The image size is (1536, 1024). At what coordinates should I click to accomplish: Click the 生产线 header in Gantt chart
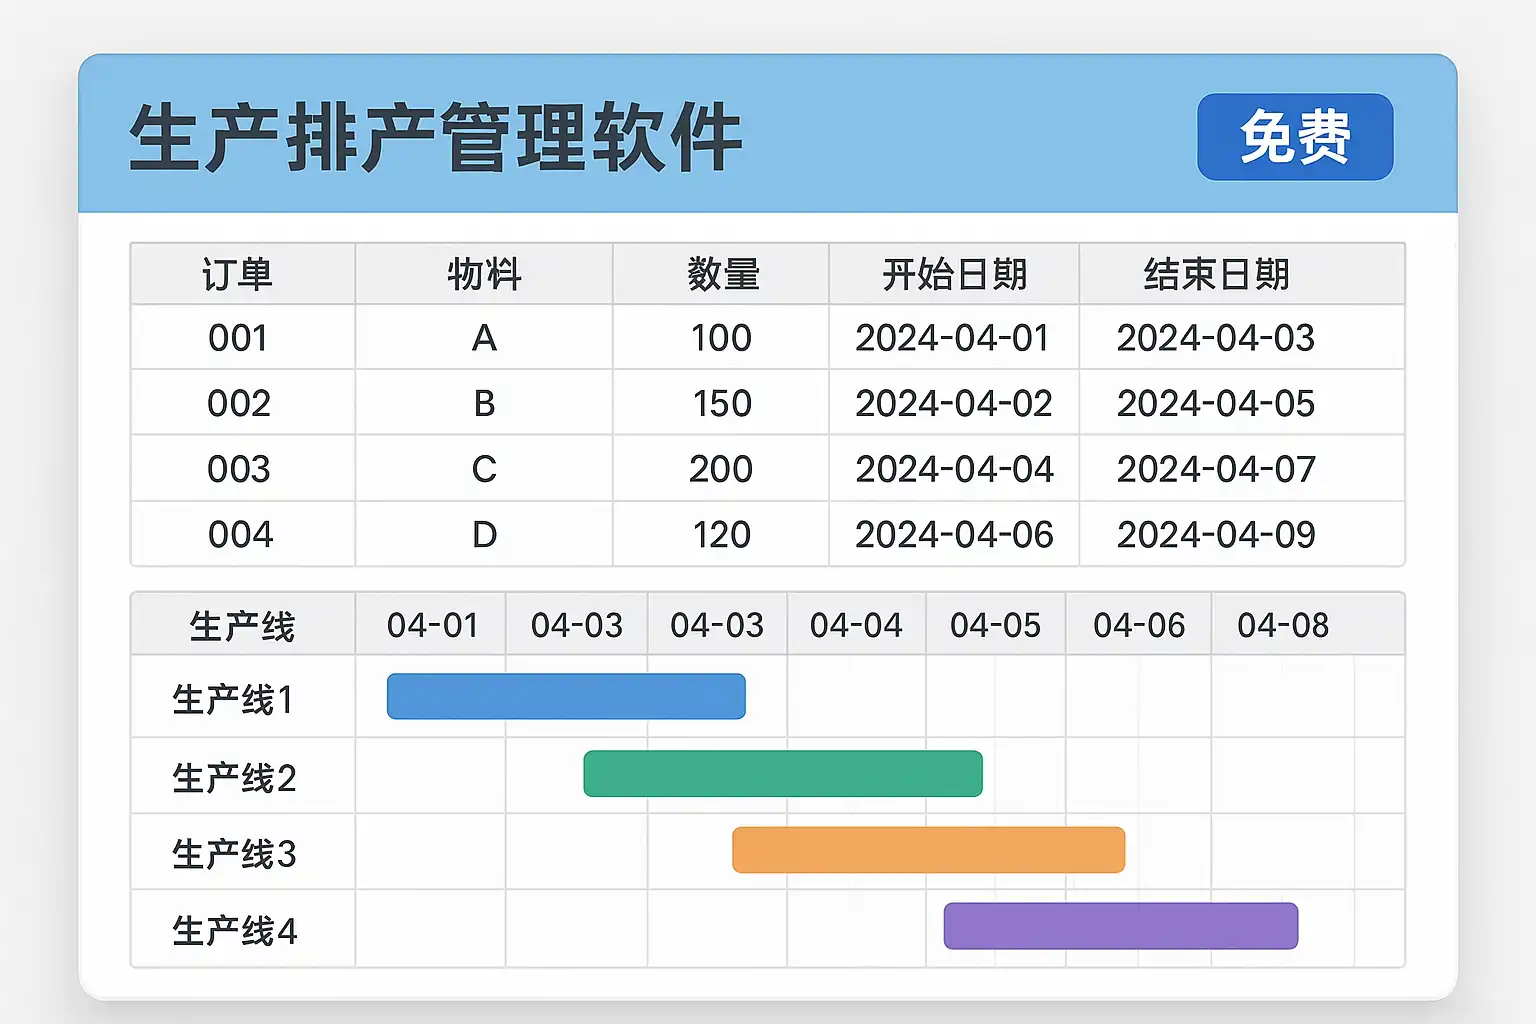tap(242, 626)
